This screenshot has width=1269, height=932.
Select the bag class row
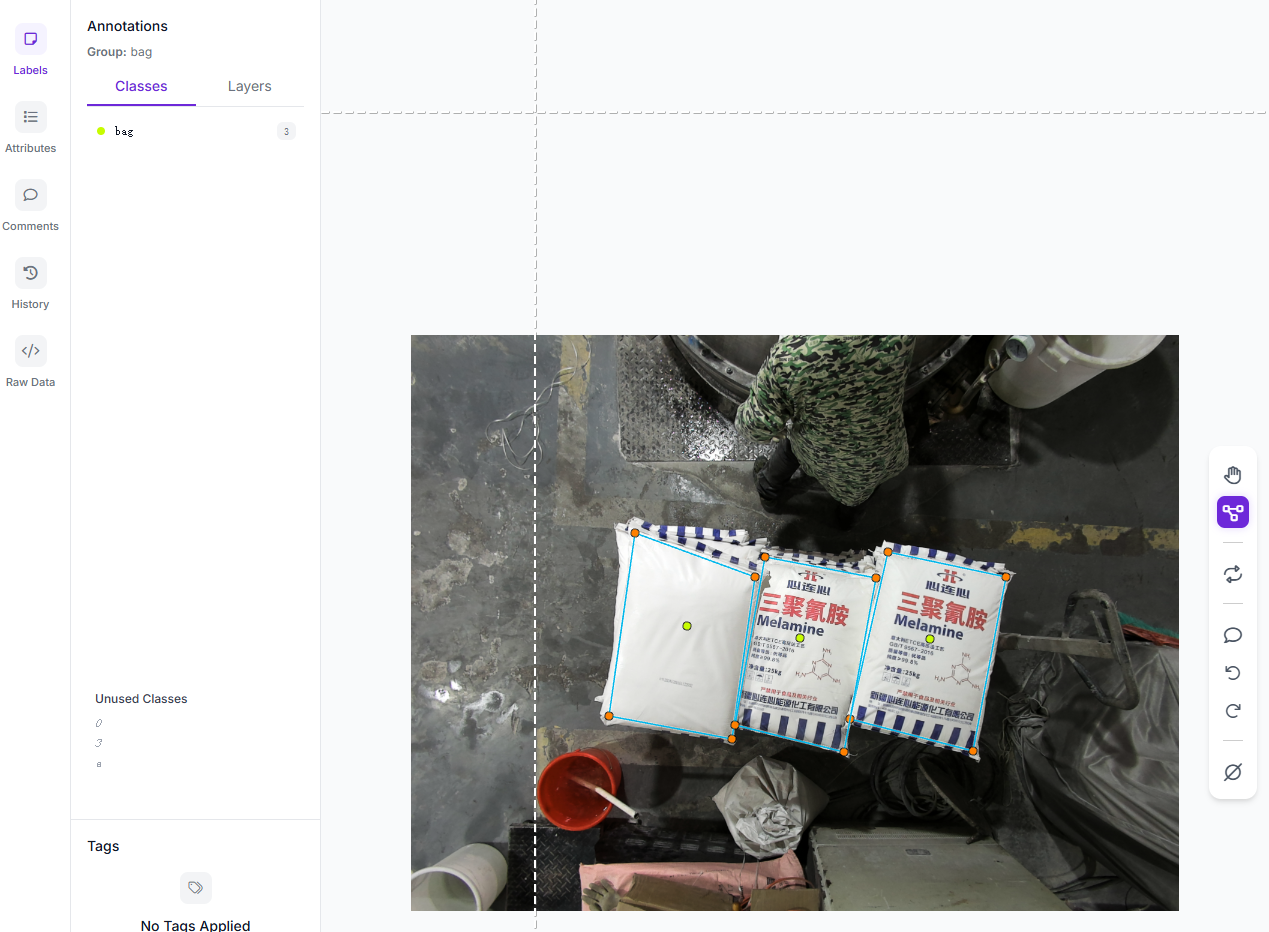(x=196, y=131)
